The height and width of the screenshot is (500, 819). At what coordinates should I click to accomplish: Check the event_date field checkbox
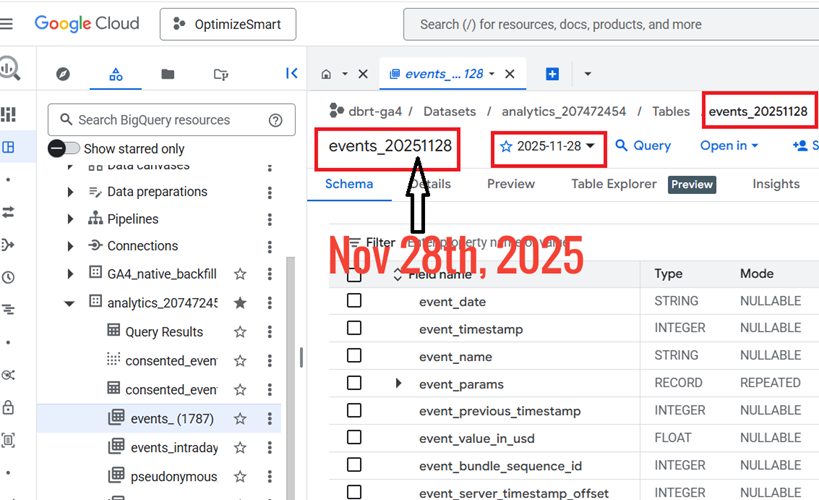(354, 300)
